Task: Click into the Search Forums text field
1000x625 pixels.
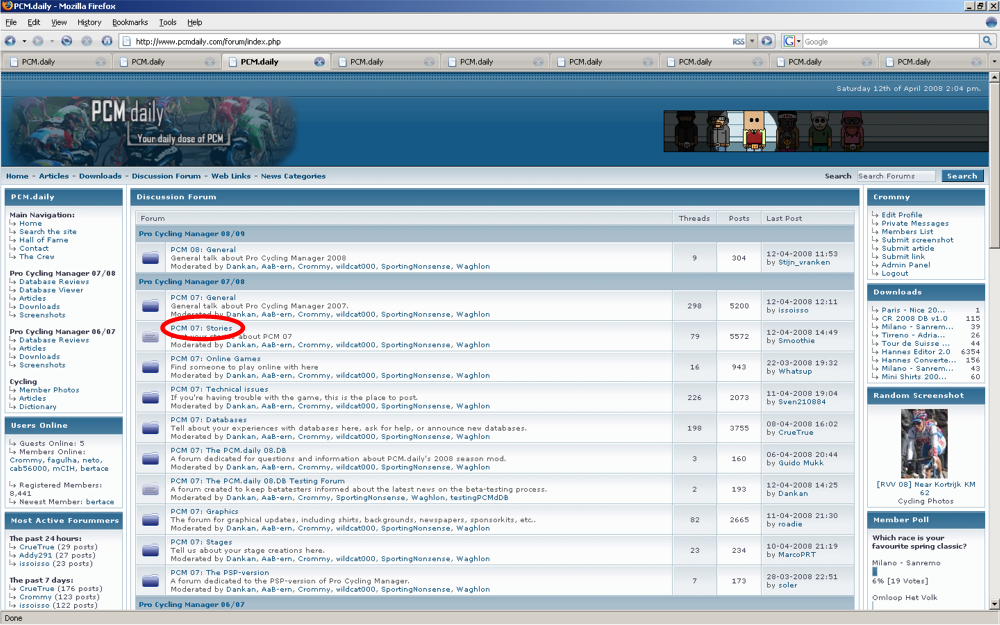Action: click(x=895, y=176)
